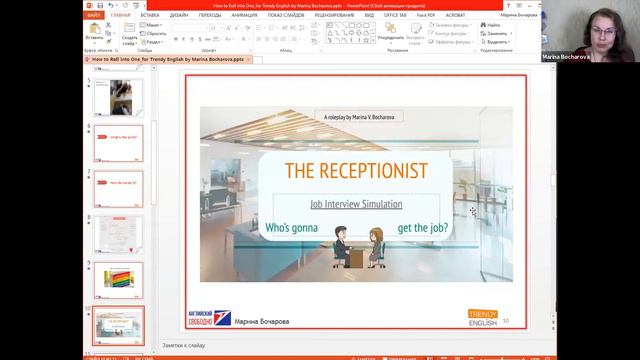
Task: Click the Help question mark icon
Action: (508, 6)
